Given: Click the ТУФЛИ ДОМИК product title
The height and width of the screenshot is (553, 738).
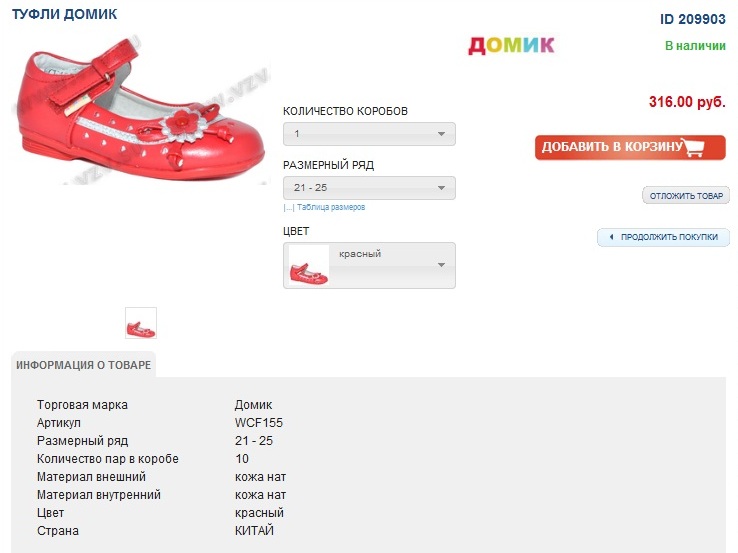Looking at the screenshot, I should [x=64, y=15].
